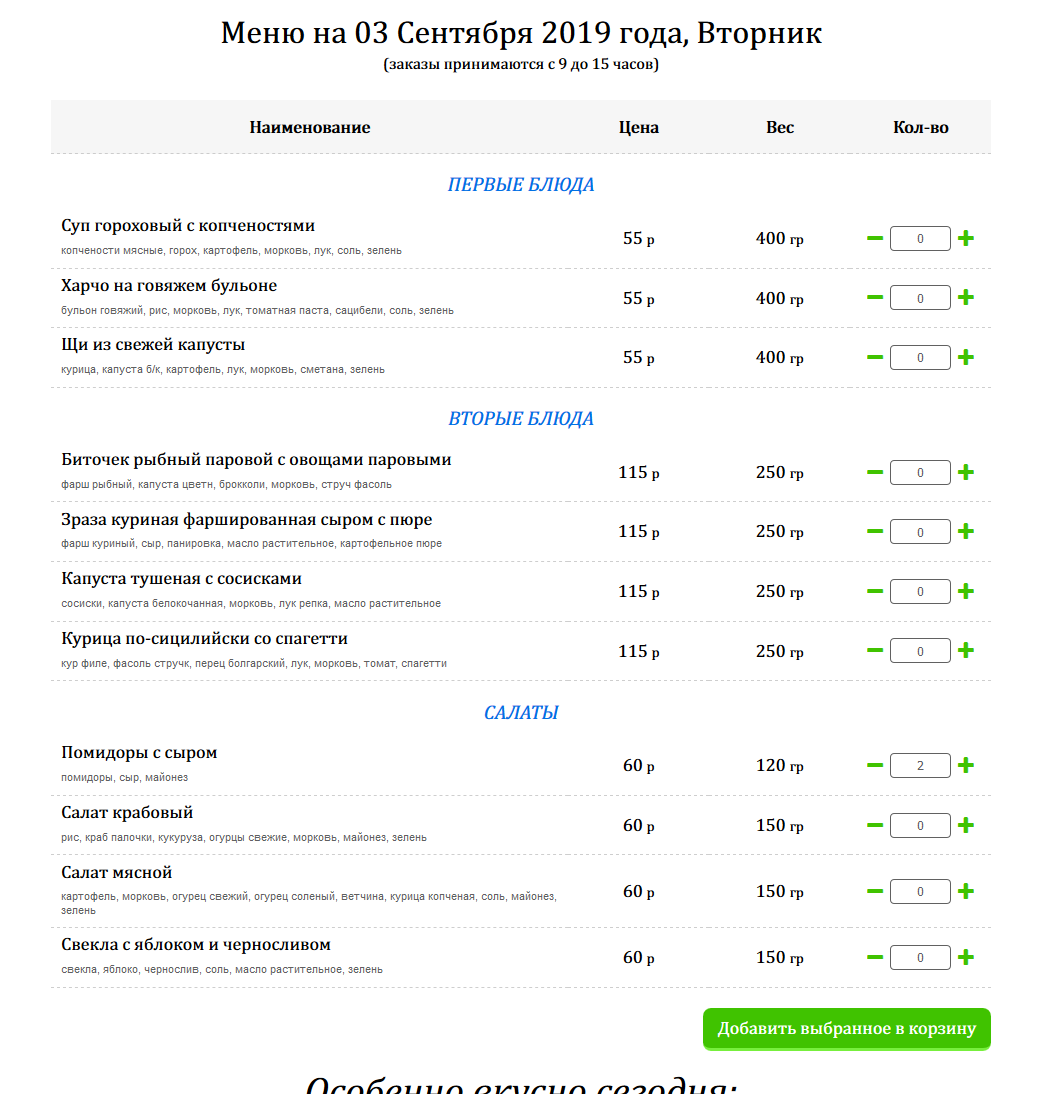
Task: Add one Курица по-сицилийски со спагетти
Action: tap(966, 651)
